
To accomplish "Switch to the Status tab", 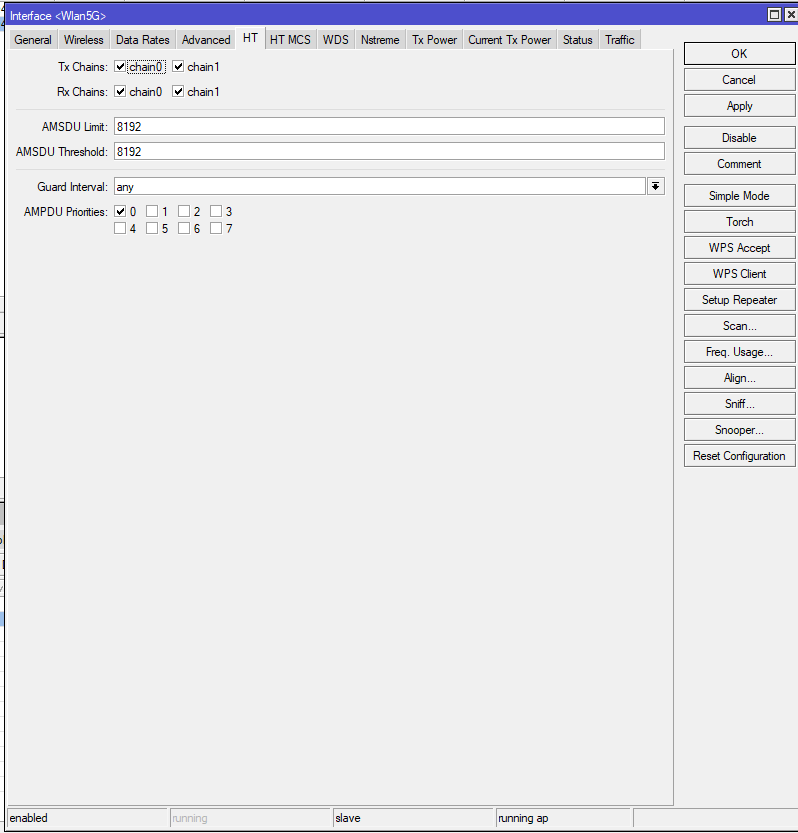I will pyautogui.click(x=578, y=40).
